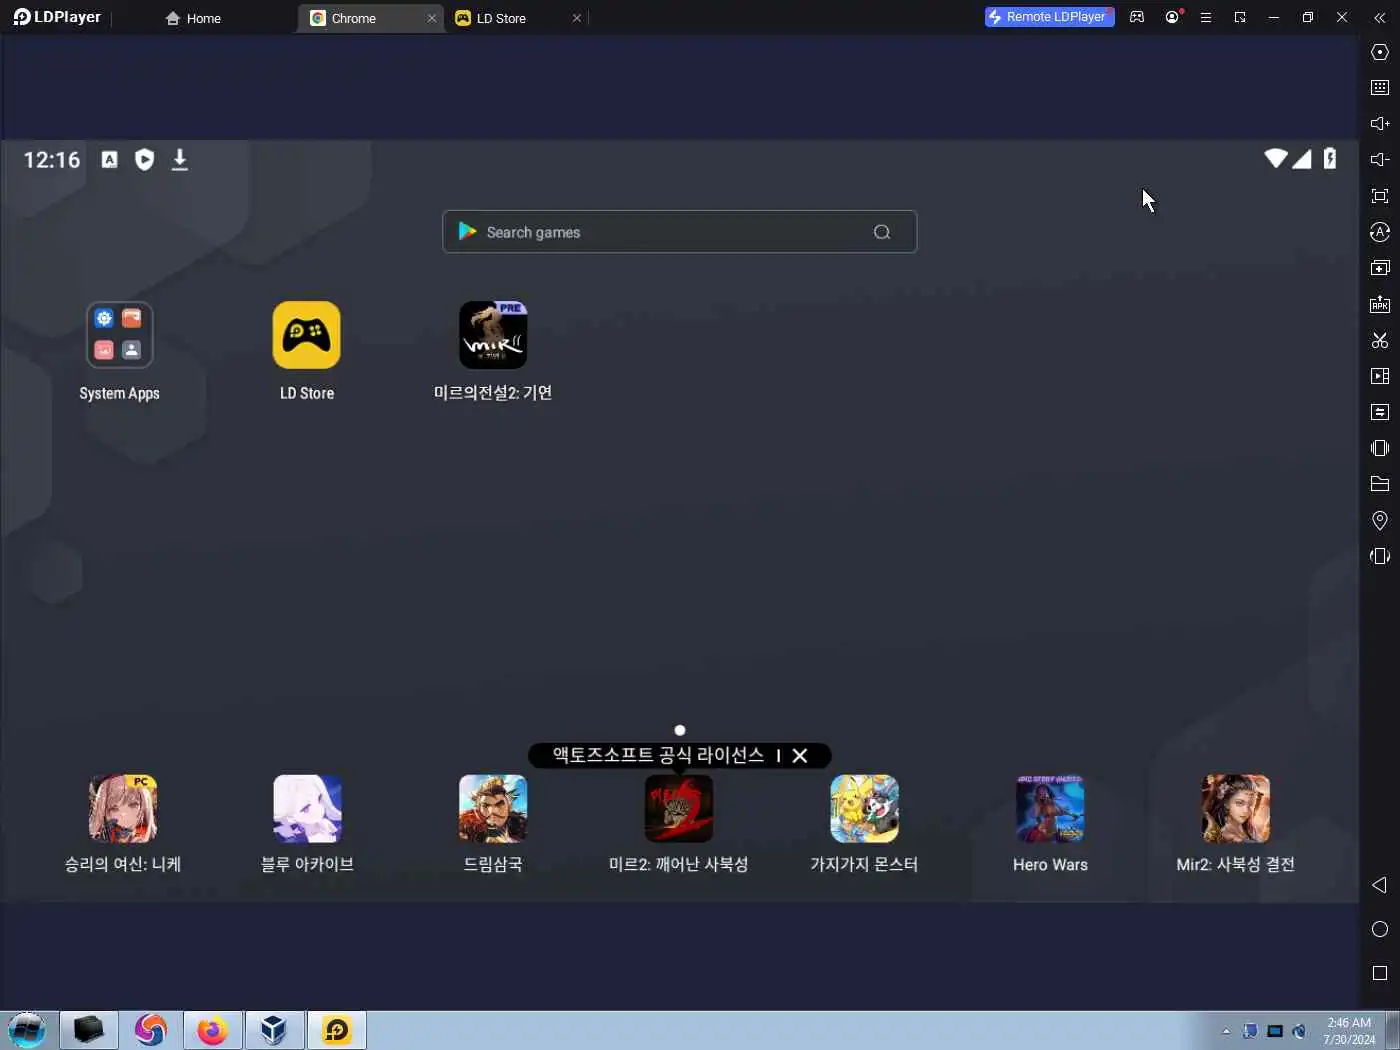Click the rotate screen icon

point(1380,556)
